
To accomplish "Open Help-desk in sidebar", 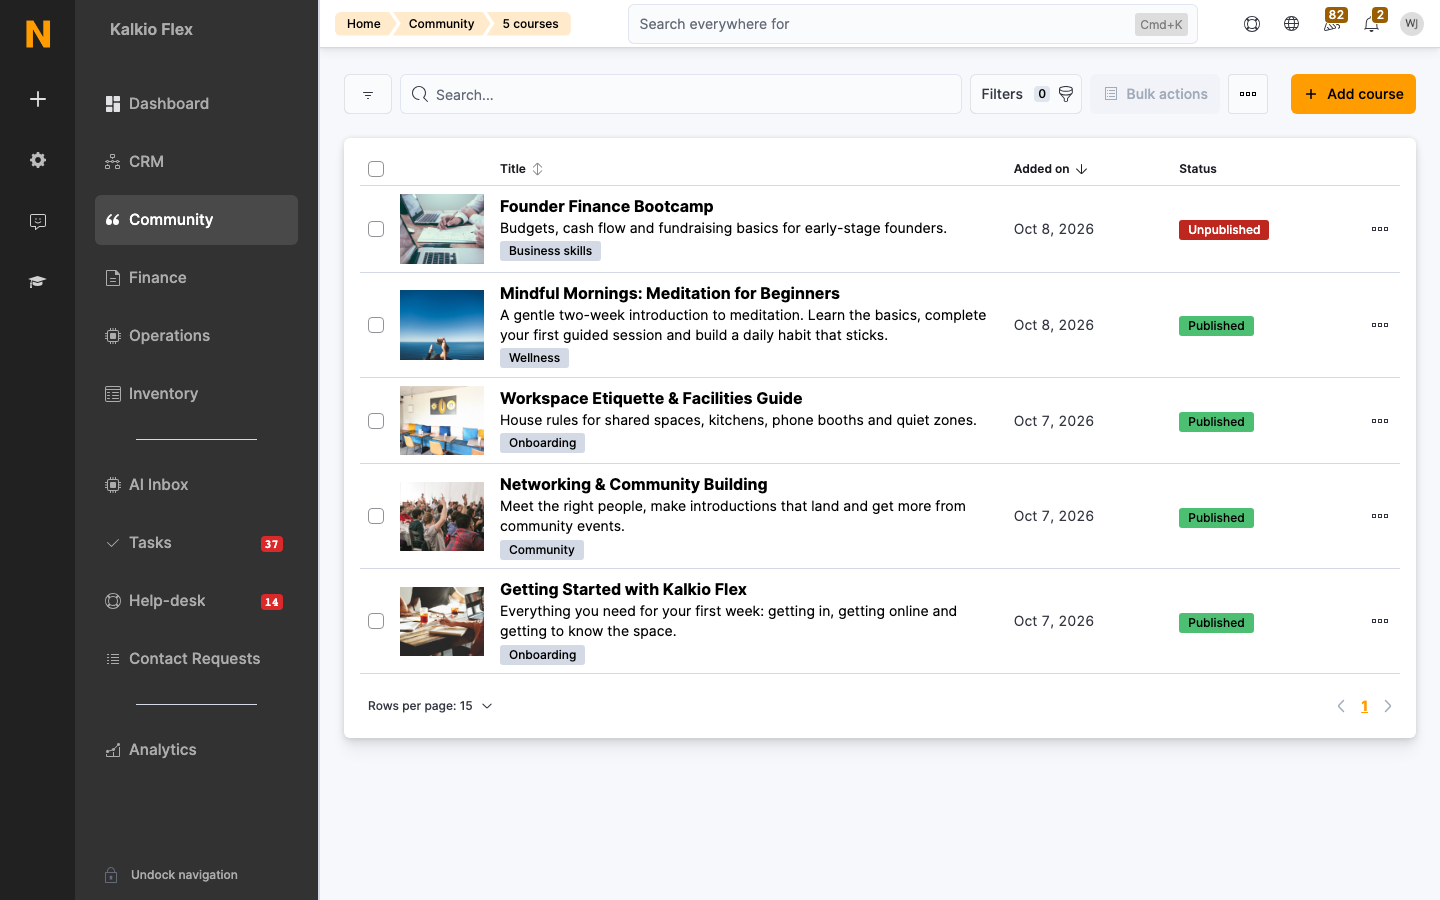I will (x=196, y=601).
